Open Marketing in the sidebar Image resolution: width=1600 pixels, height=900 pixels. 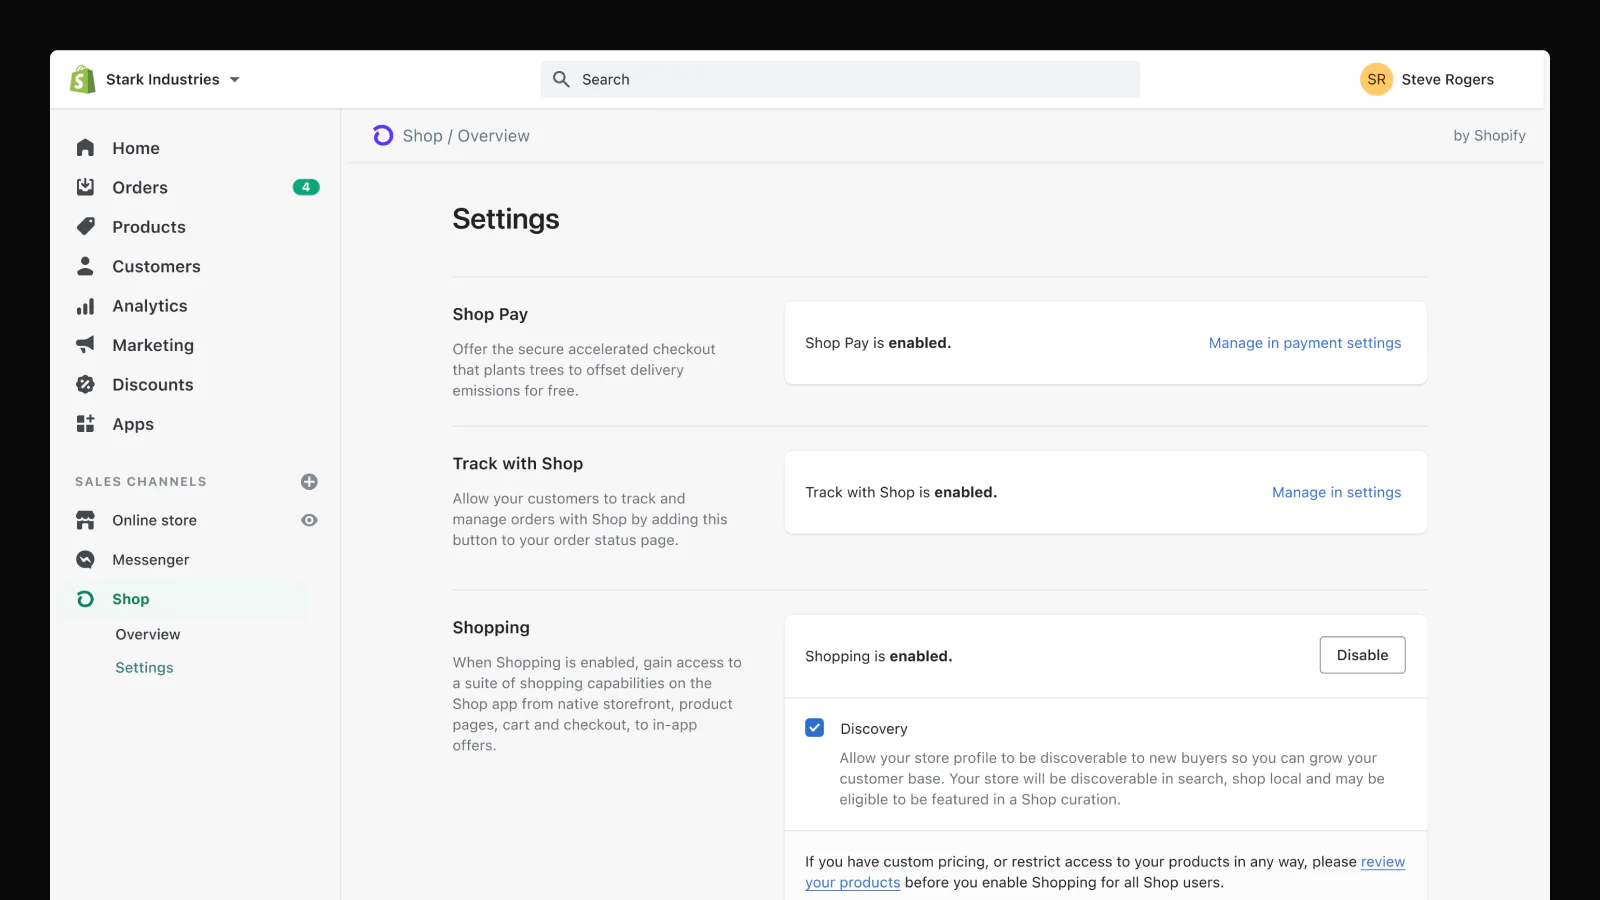tap(153, 345)
